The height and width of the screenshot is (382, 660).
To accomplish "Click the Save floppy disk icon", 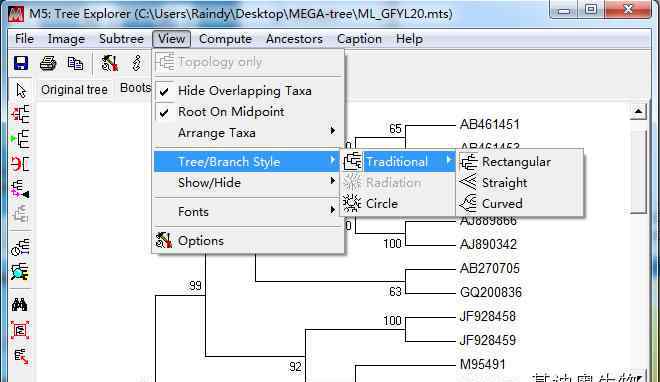I will (x=21, y=63).
